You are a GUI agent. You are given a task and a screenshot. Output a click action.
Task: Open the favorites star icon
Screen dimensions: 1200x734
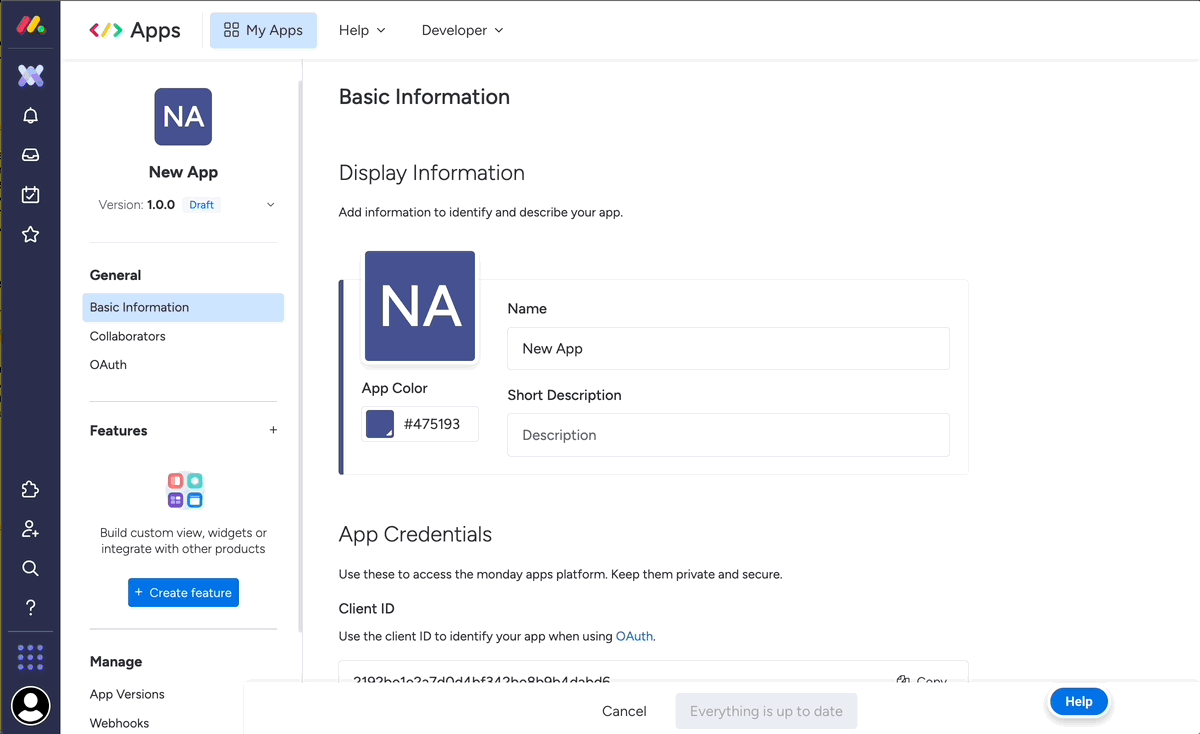click(x=31, y=234)
